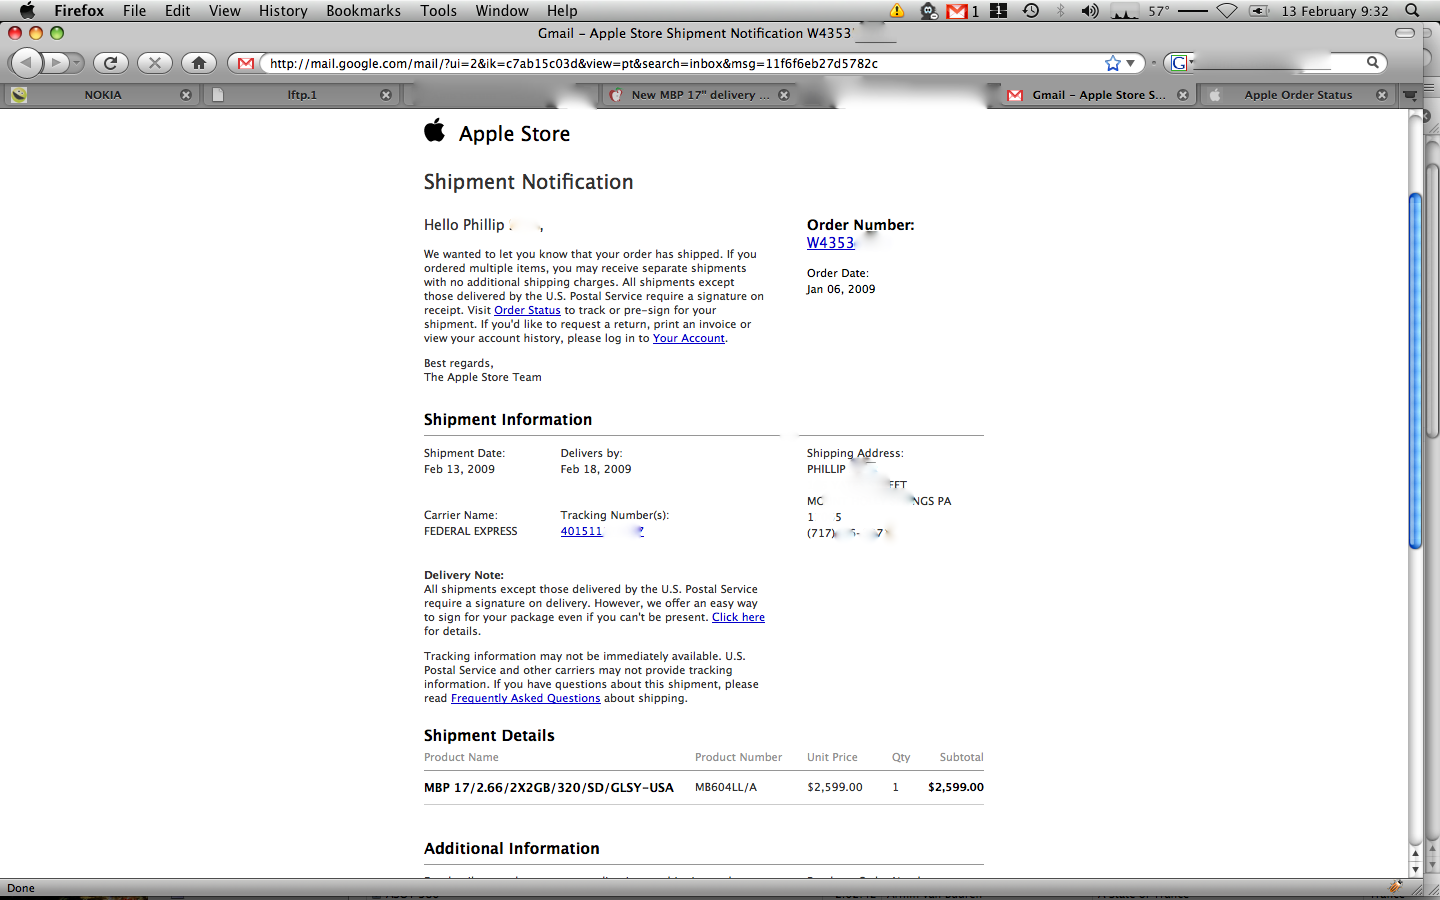The height and width of the screenshot is (900, 1440).
Task: Click the Bluetooth status icon
Action: 1061,11
